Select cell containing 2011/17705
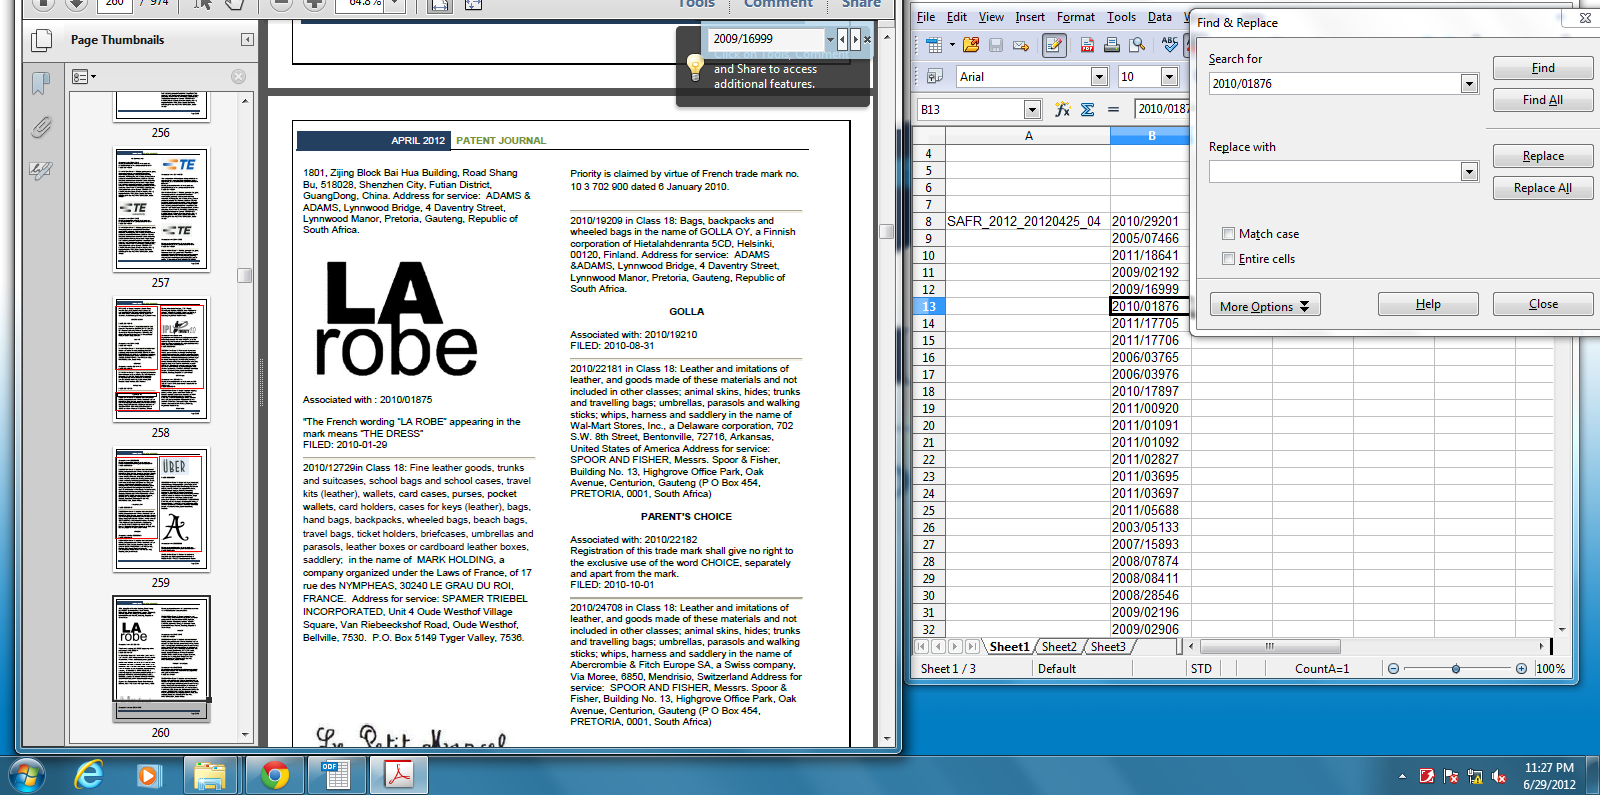1600x795 pixels. click(1150, 324)
